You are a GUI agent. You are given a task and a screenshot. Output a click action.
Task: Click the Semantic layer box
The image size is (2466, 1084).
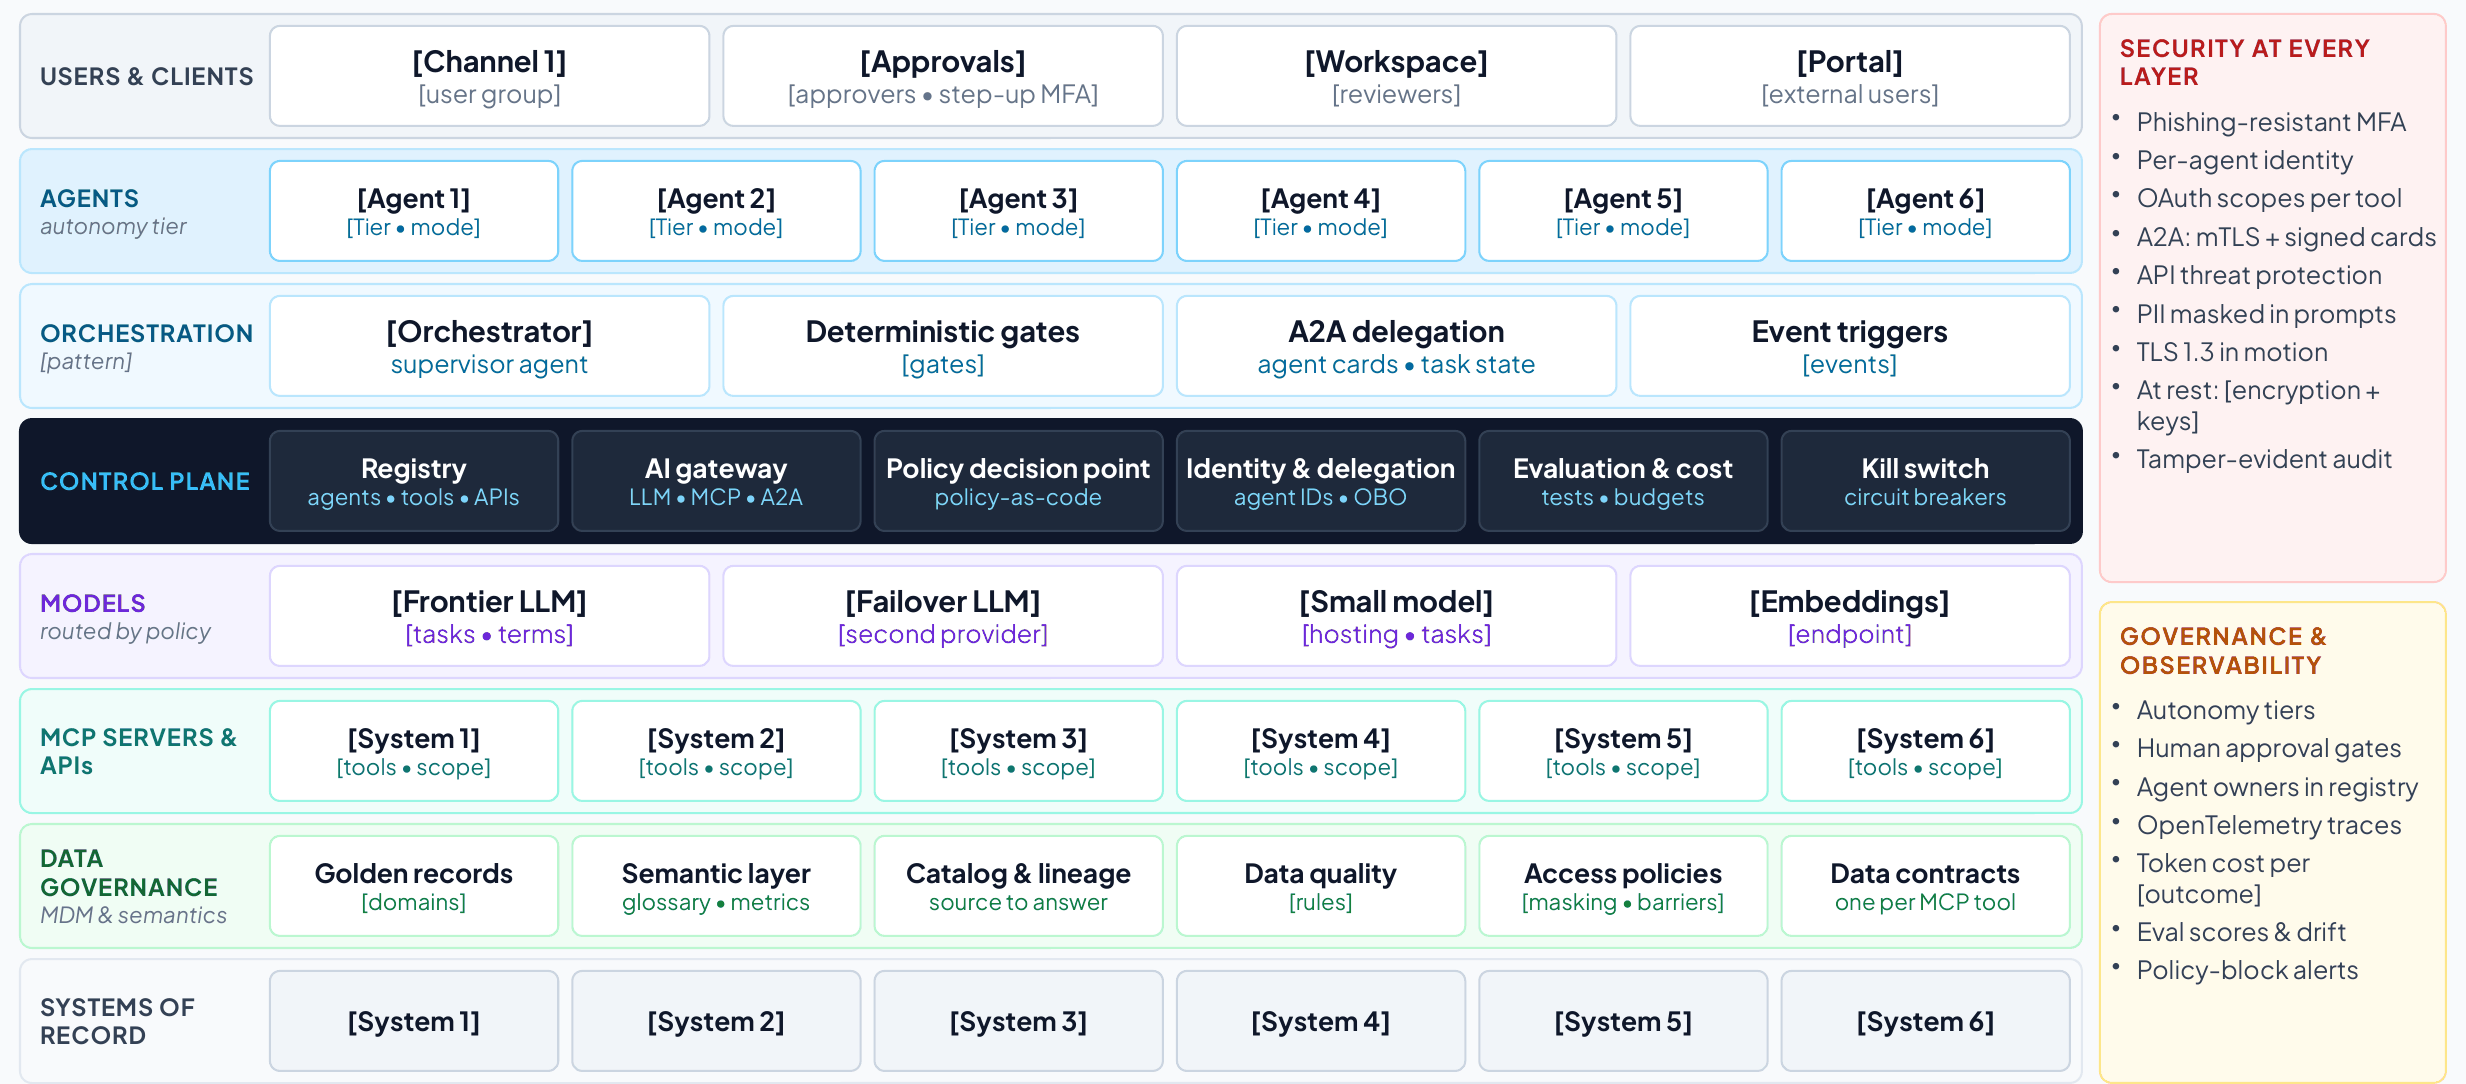tap(716, 886)
